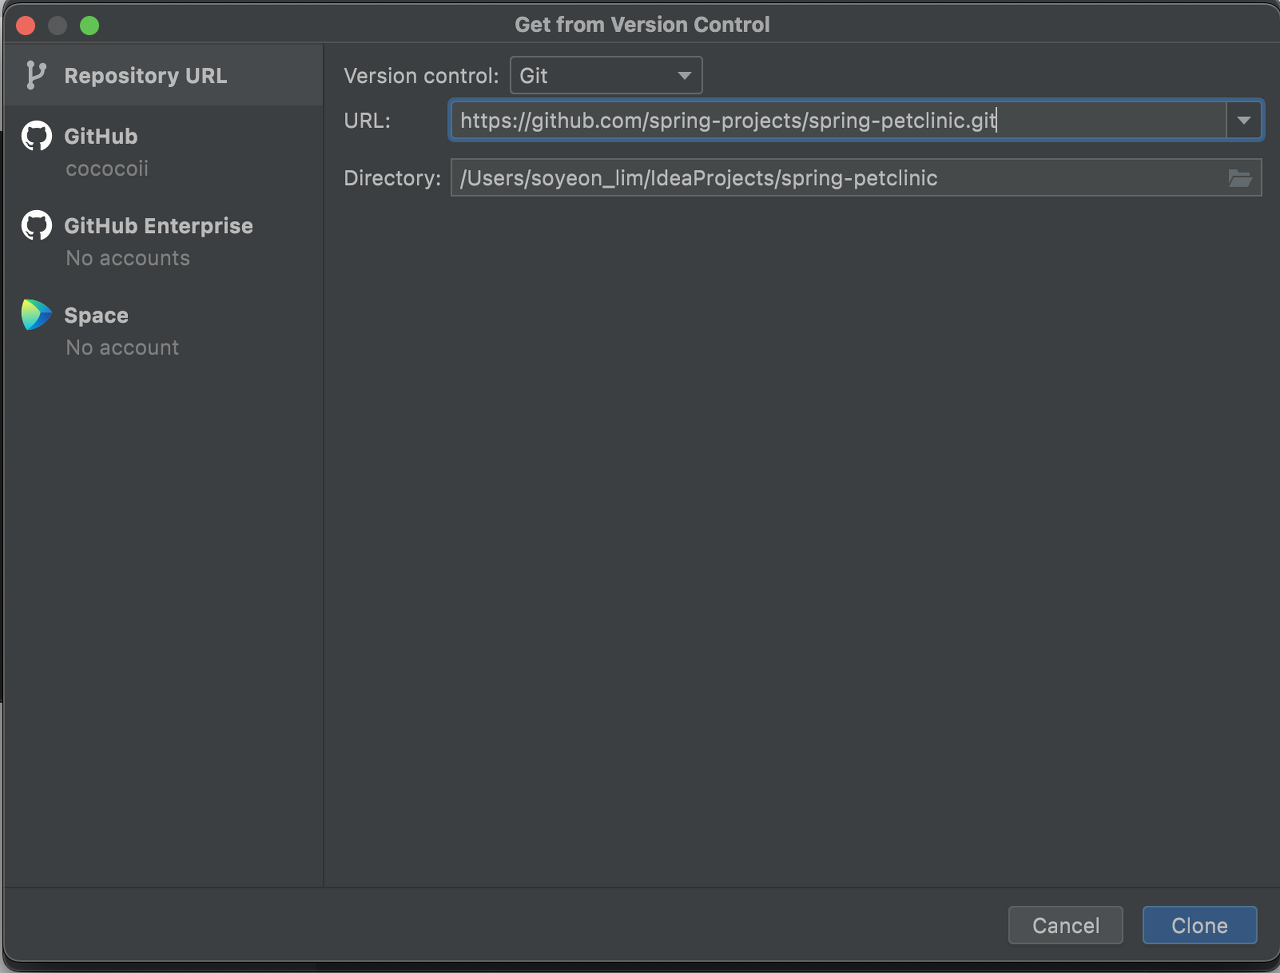Click the GitHub Enterprise octocat icon
Screen dimensions: 1280x973
[x=37, y=225]
